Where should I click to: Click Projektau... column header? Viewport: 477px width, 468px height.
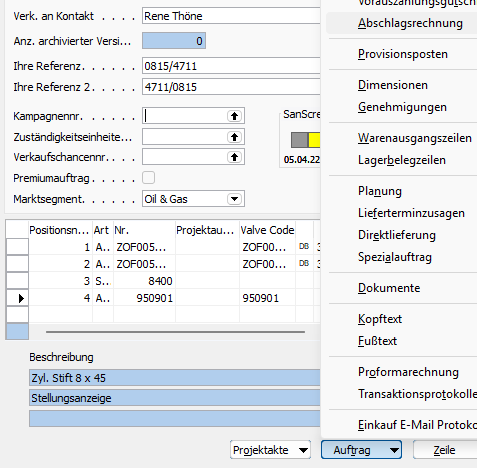pos(207,230)
